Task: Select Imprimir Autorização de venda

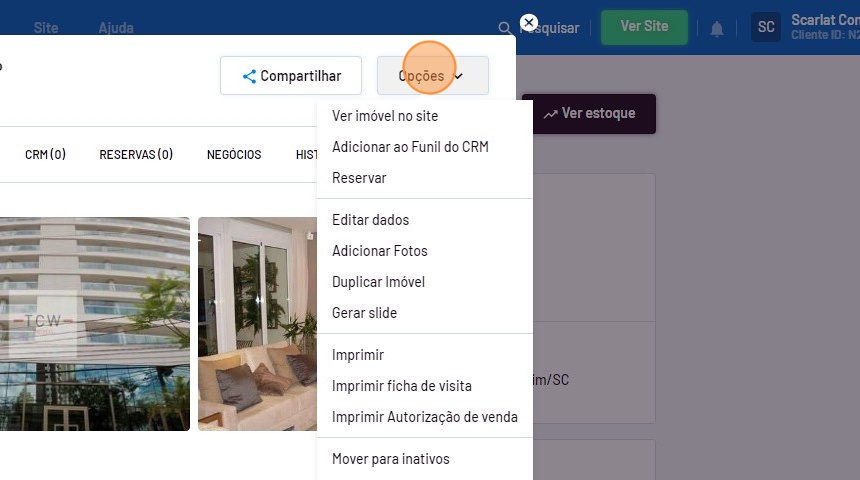Action: (x=425, y=417)
